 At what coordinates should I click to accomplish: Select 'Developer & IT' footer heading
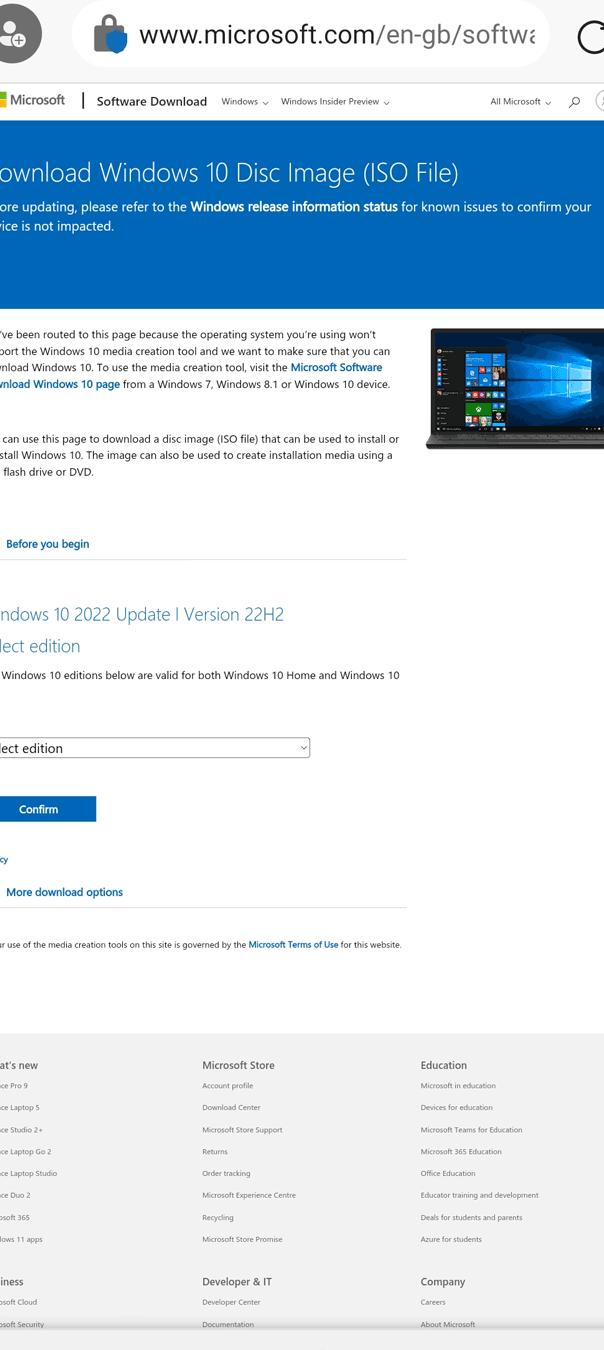[237, 1282]
